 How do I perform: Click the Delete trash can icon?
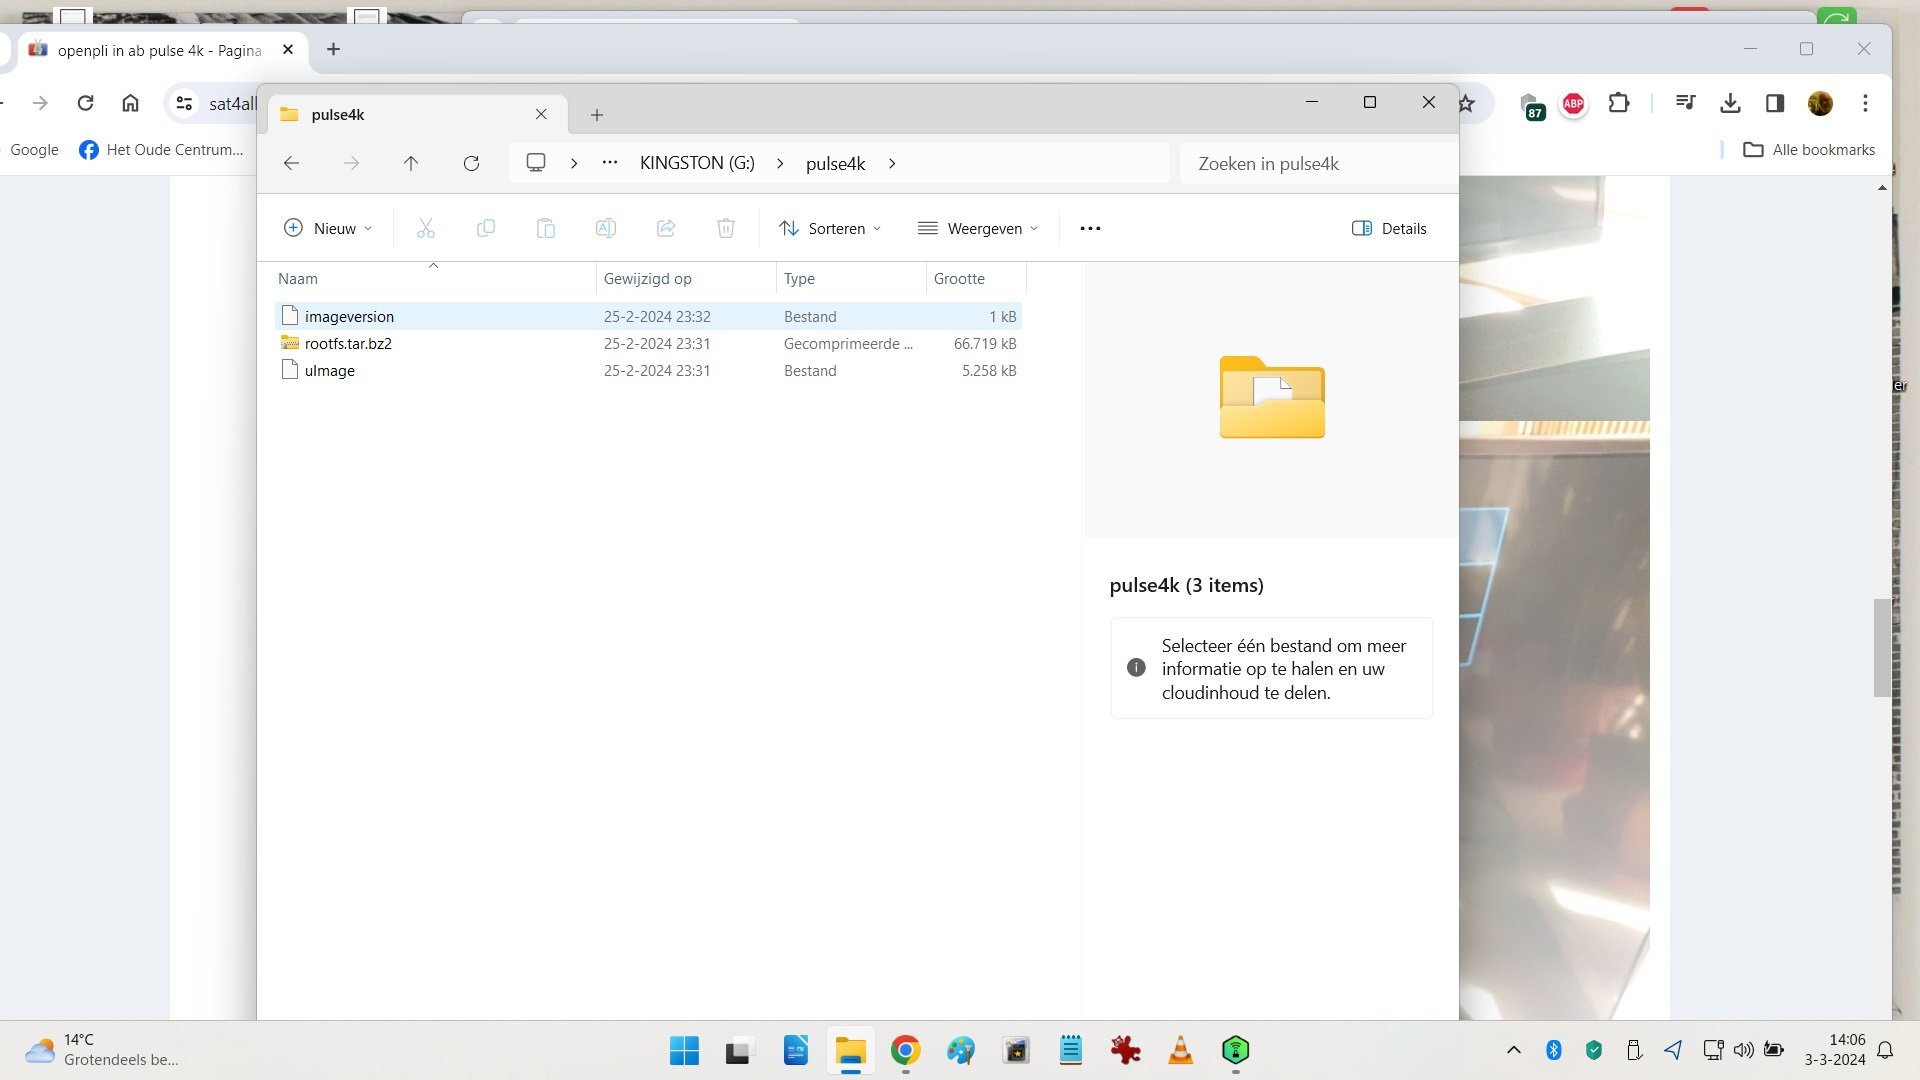pyautogui.click(x=726, y=228)
